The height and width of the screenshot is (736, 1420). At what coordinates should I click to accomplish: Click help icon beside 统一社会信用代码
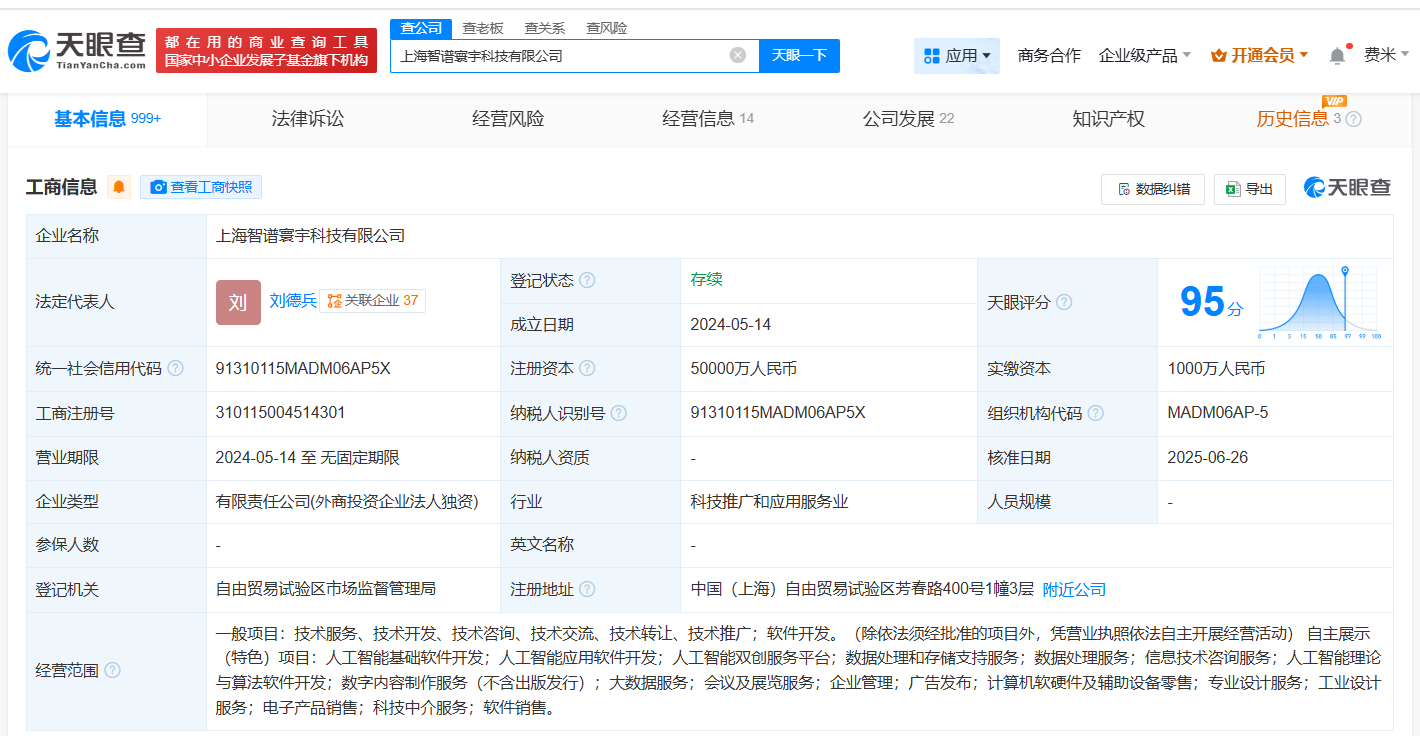coord(176,369)
